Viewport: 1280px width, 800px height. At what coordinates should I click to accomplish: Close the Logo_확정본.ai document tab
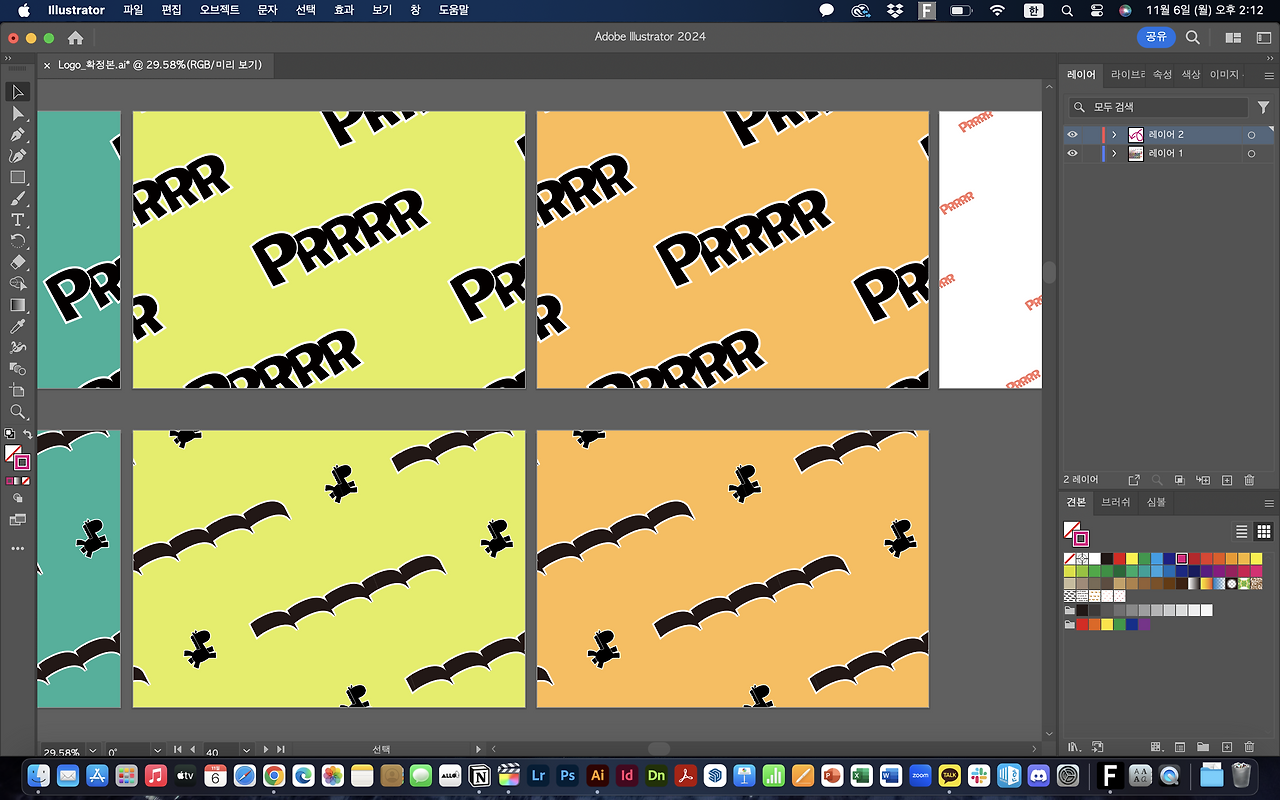coord(47,65)
